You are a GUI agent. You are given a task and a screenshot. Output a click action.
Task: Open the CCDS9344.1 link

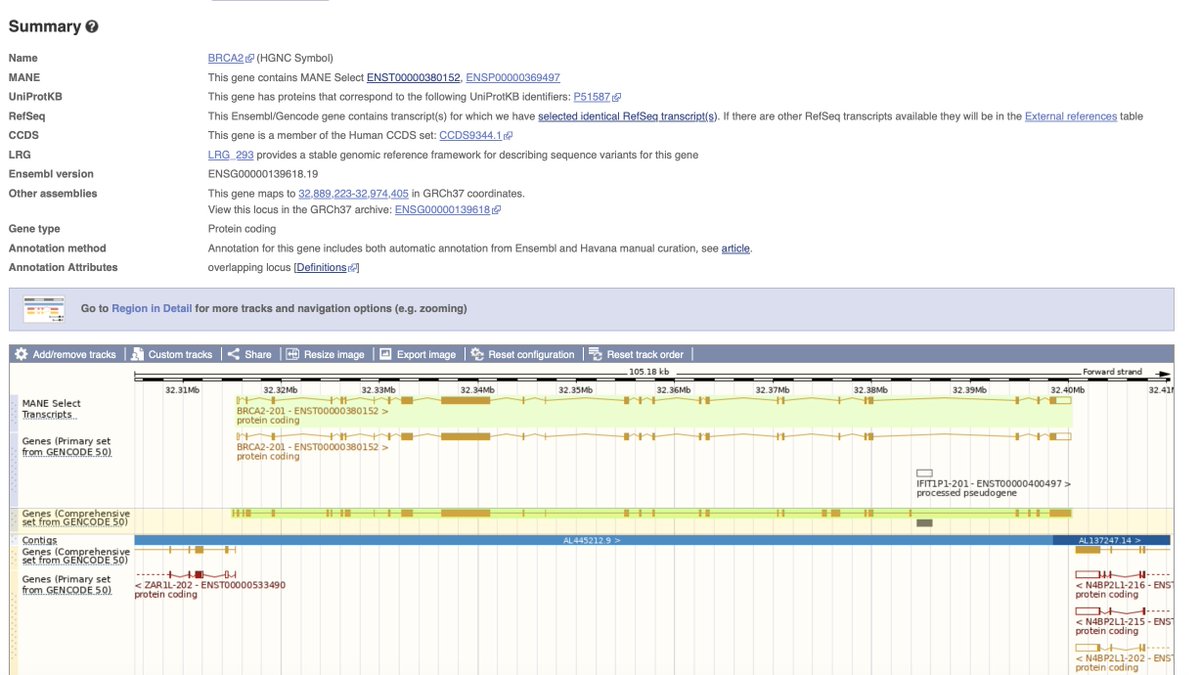click(x=470, y=135)
